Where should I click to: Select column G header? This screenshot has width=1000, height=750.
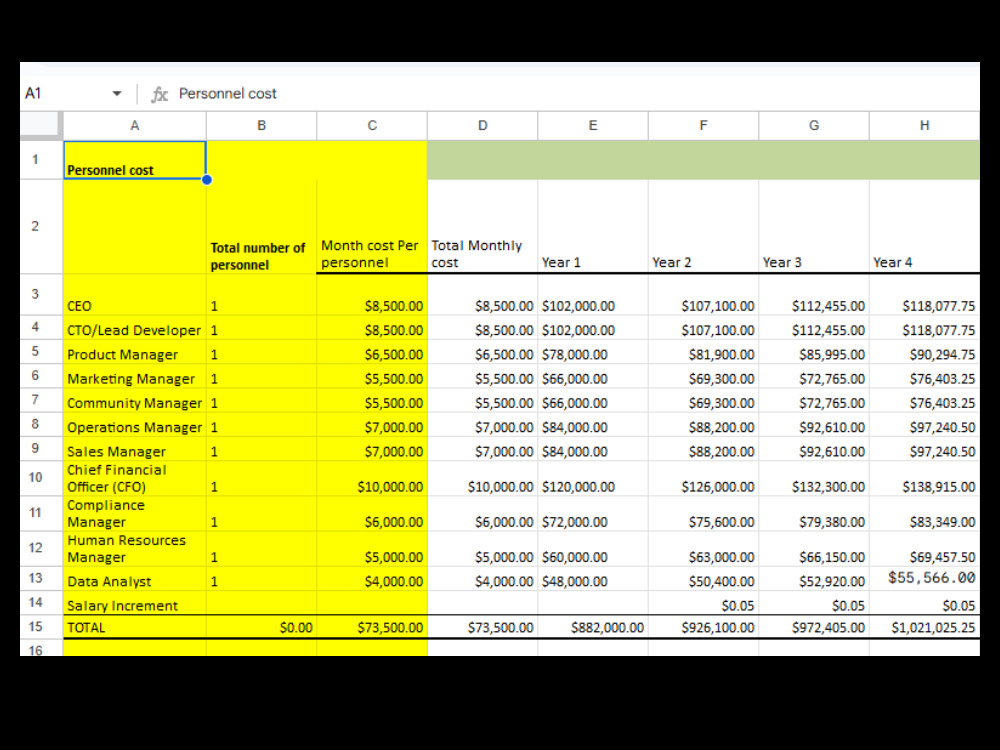pyautogui.click(x=814, y=126)
